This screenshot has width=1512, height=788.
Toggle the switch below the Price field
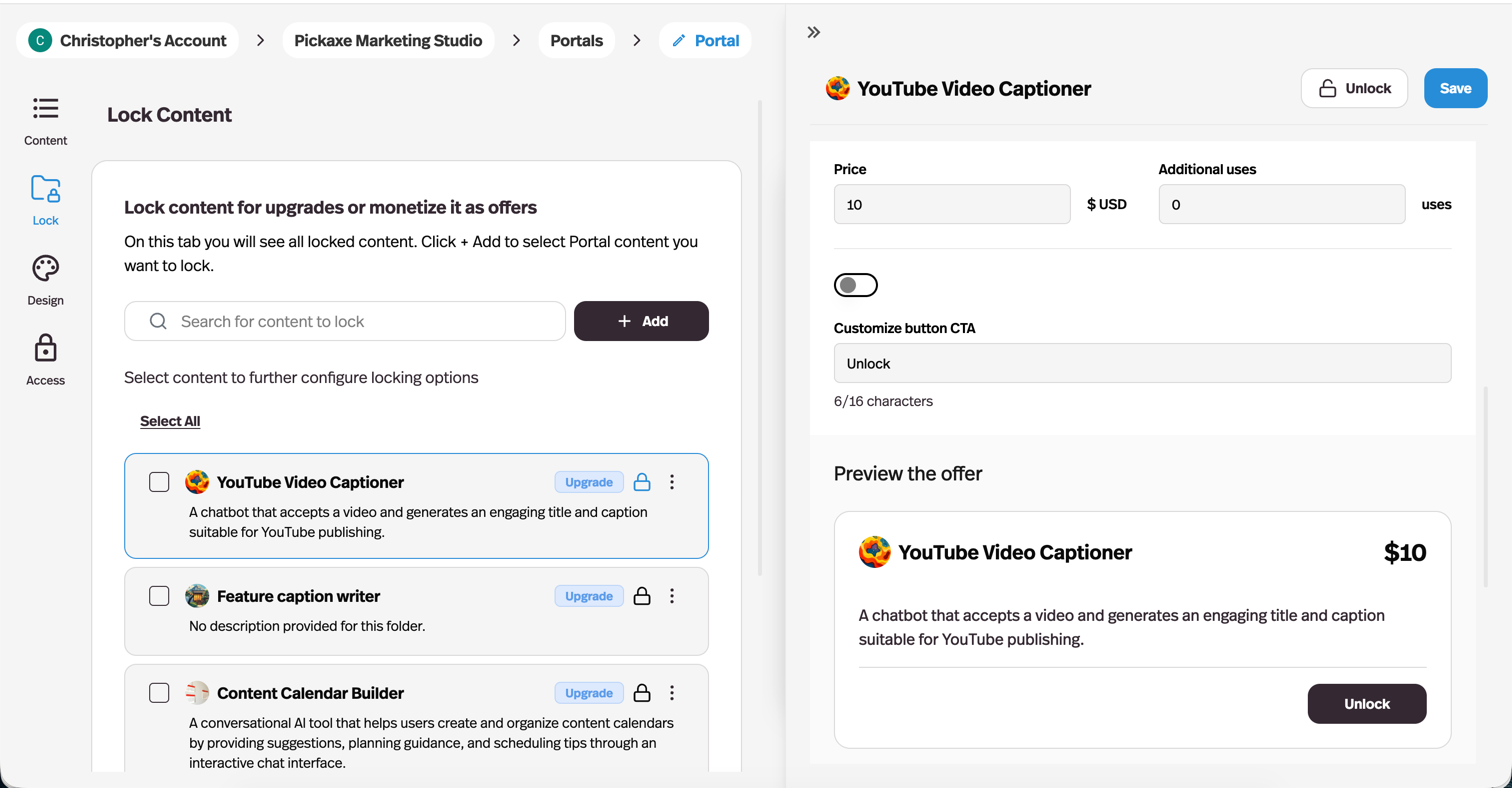pos(855,286)
